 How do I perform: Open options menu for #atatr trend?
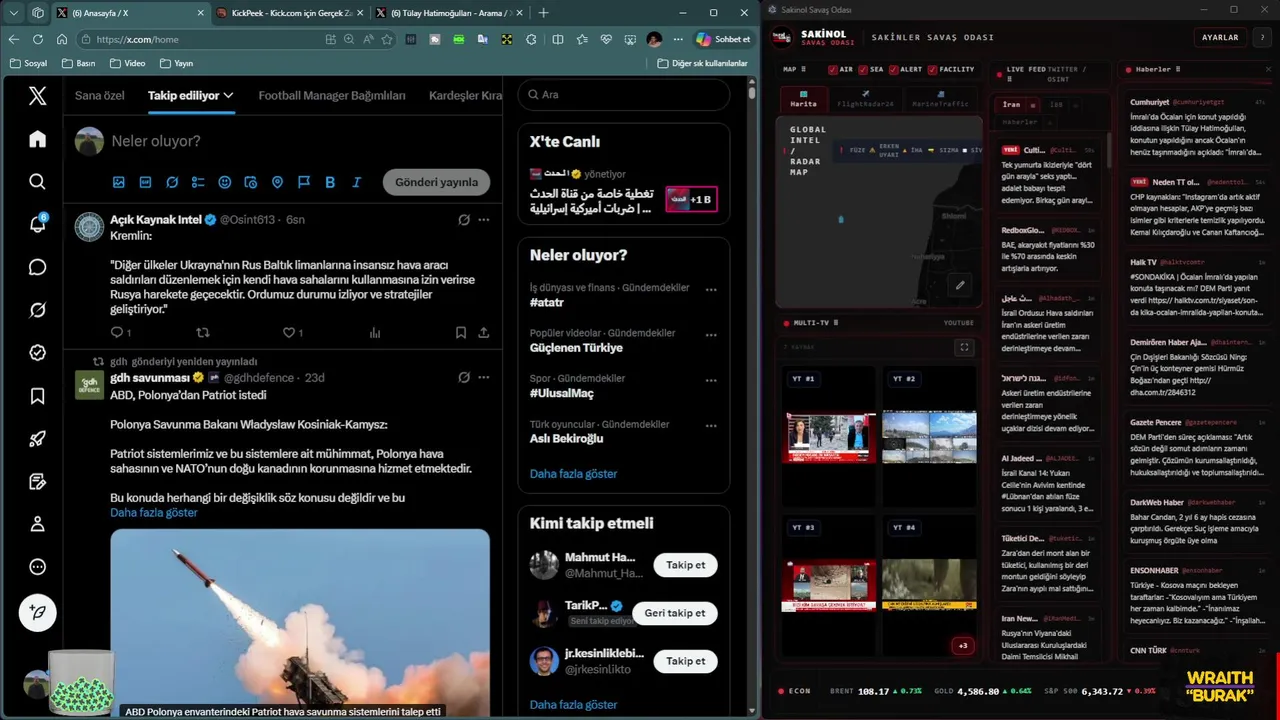711,289
